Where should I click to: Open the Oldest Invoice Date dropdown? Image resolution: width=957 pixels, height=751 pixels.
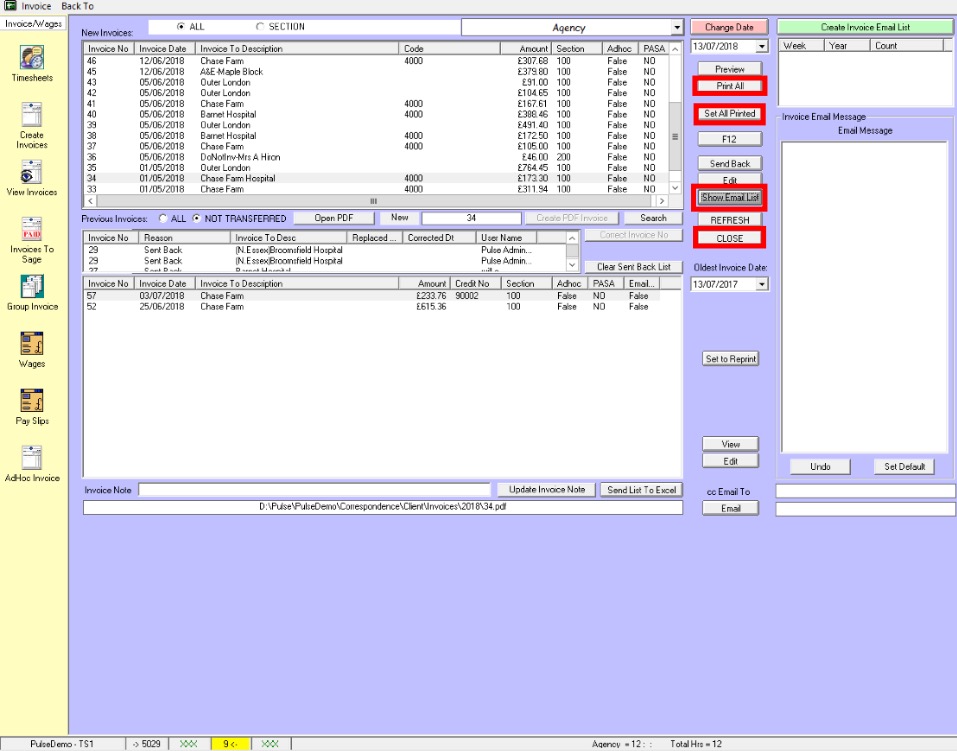click(762, 285)
